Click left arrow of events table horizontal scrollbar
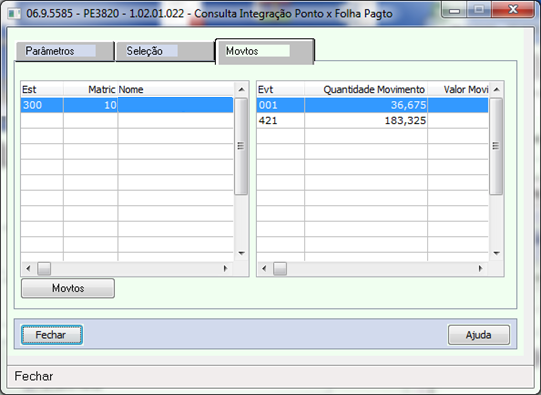The width and height of the screenshot is (541, 395). click(x=264, y=268)
